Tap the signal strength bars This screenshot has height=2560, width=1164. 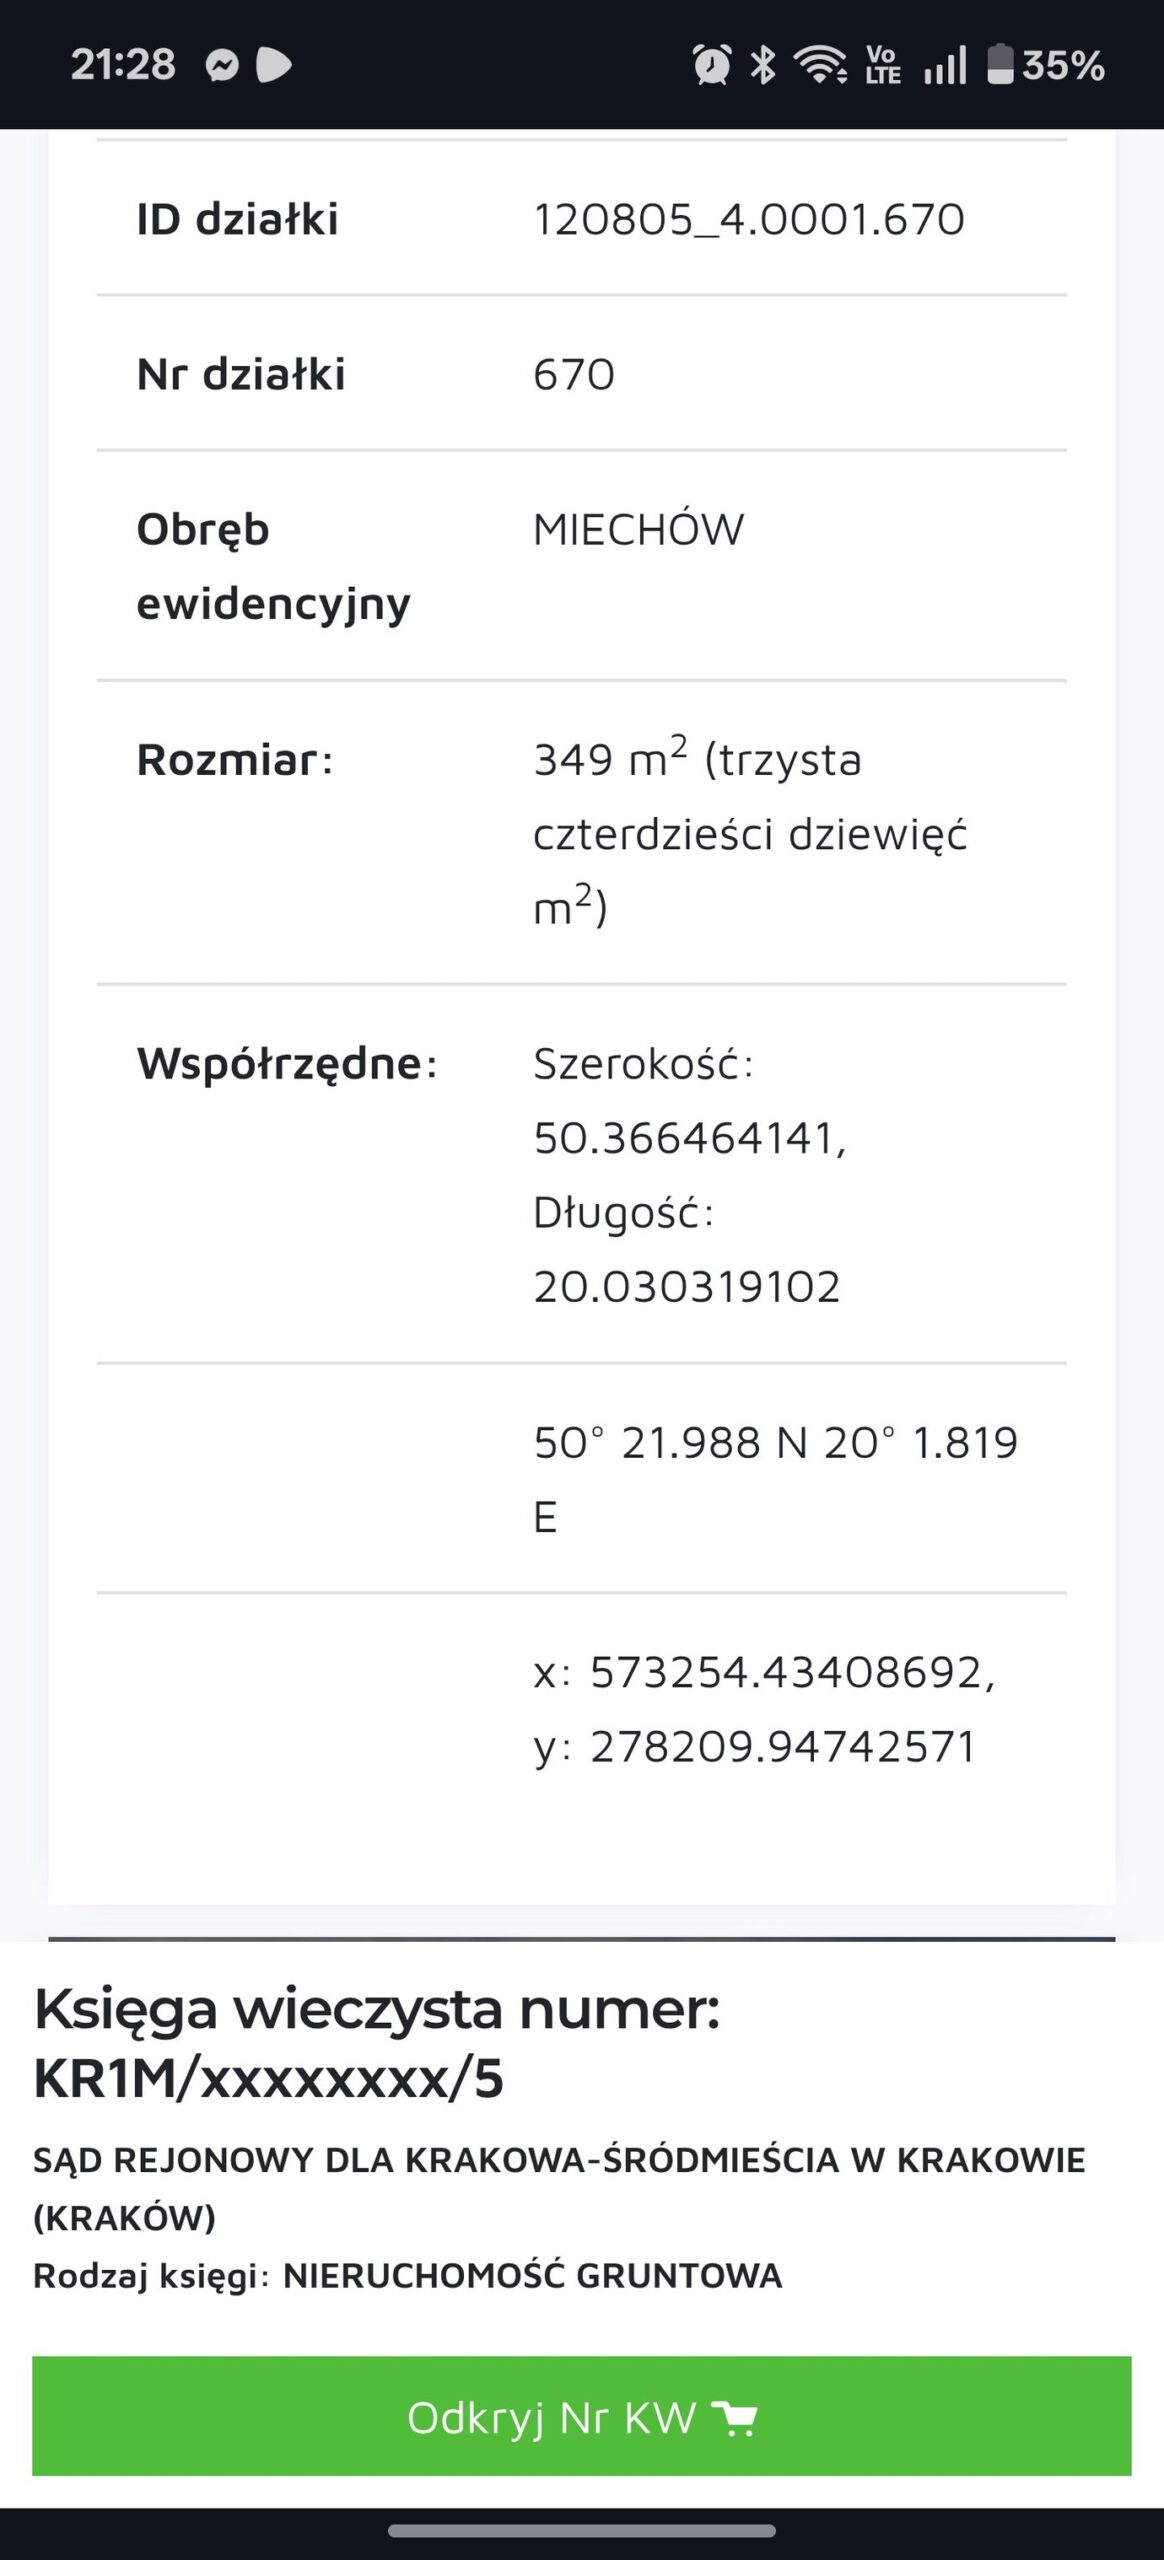[x=944, y=66]
